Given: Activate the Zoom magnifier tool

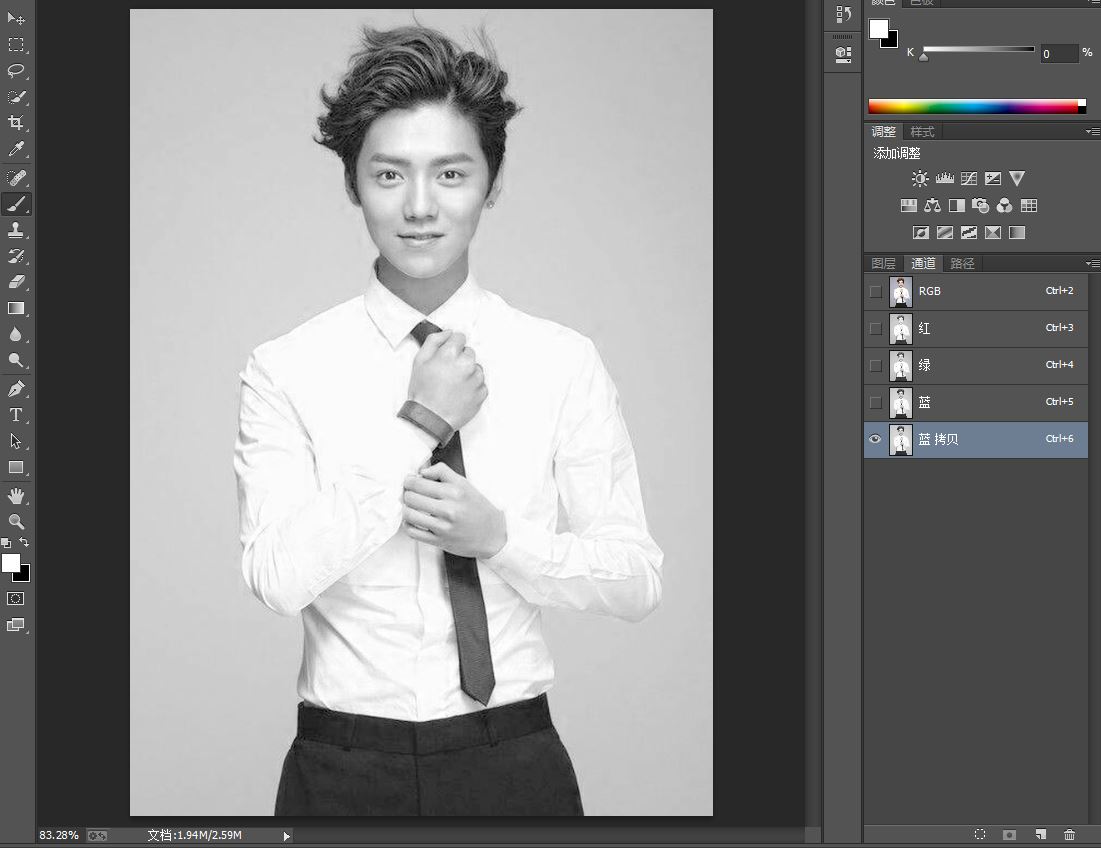Looking at the screenshot, I should point(16,521).
